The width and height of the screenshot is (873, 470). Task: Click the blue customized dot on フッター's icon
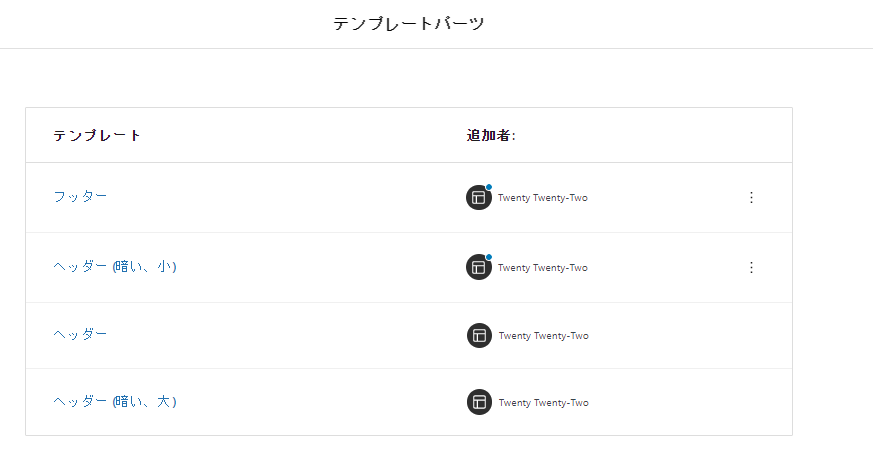(488, 187)
